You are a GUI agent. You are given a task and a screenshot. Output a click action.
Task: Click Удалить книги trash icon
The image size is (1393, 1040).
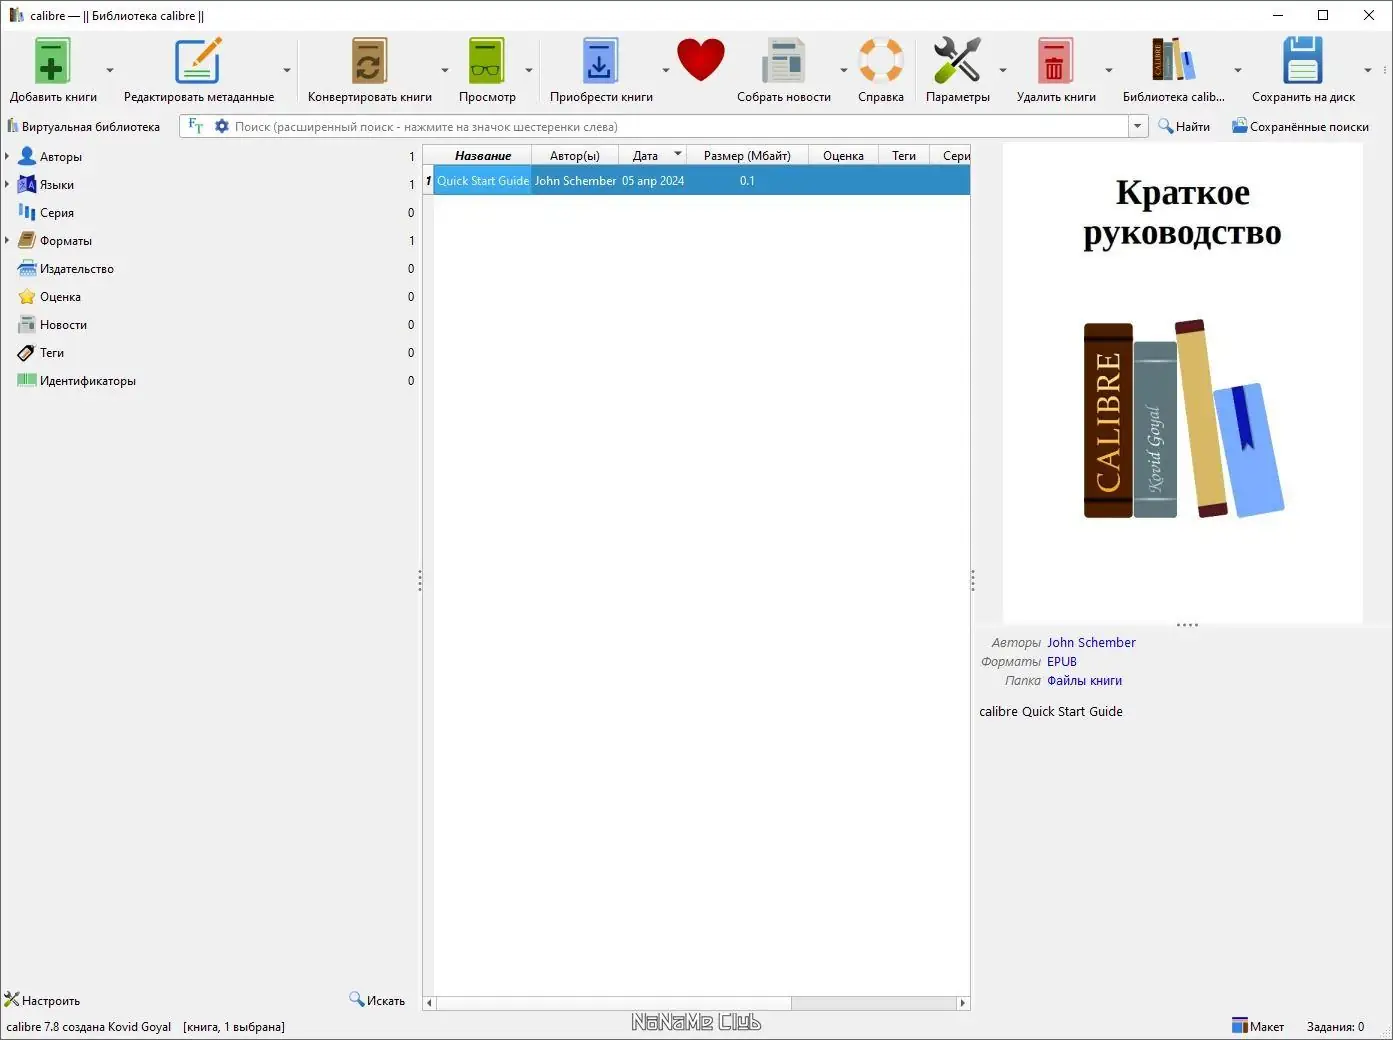(x=1054, y=61)
